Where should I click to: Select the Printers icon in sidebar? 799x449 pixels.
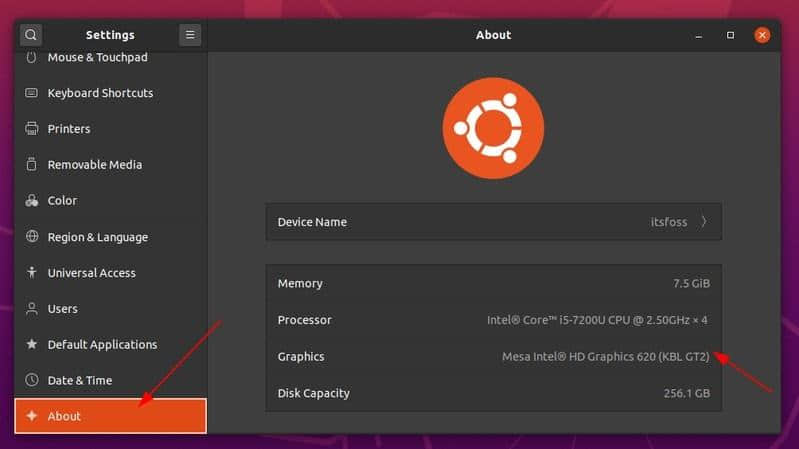pos(31,129)
